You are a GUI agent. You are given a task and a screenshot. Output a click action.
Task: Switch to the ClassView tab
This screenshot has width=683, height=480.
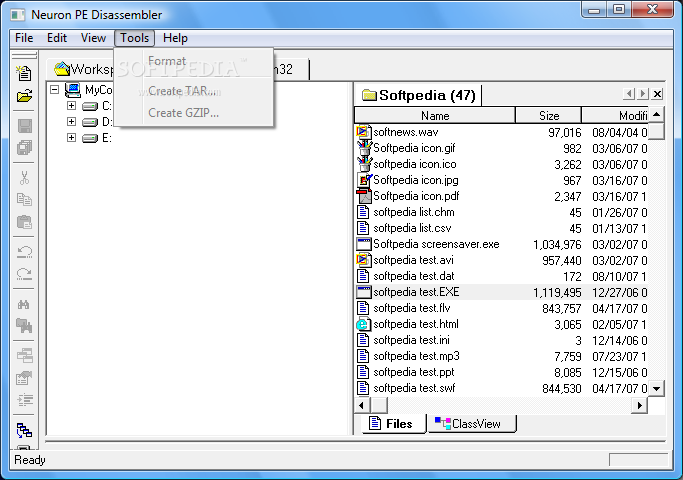tap(472, 423)
